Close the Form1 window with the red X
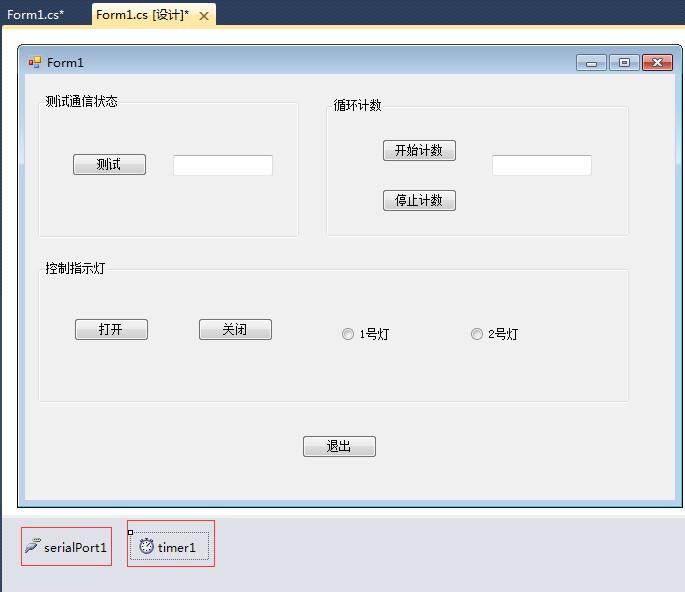The image size is (685, 592). (657, 63)
